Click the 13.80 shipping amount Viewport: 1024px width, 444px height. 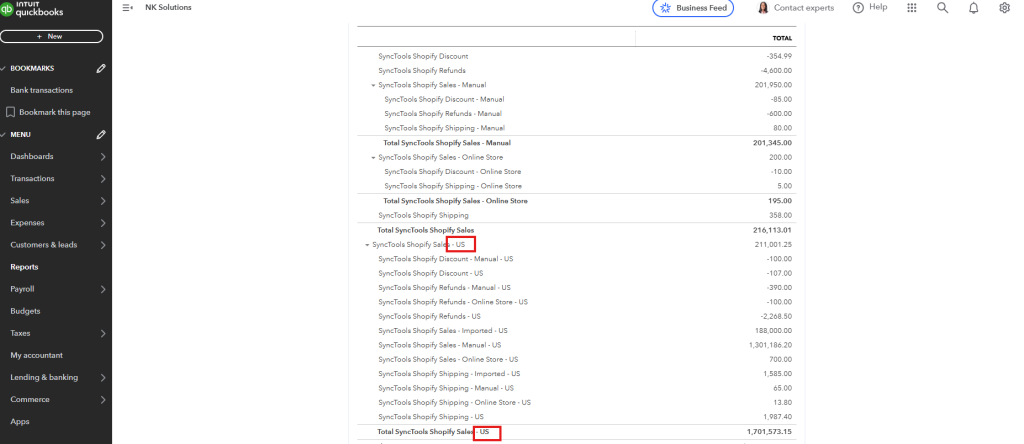782,402
